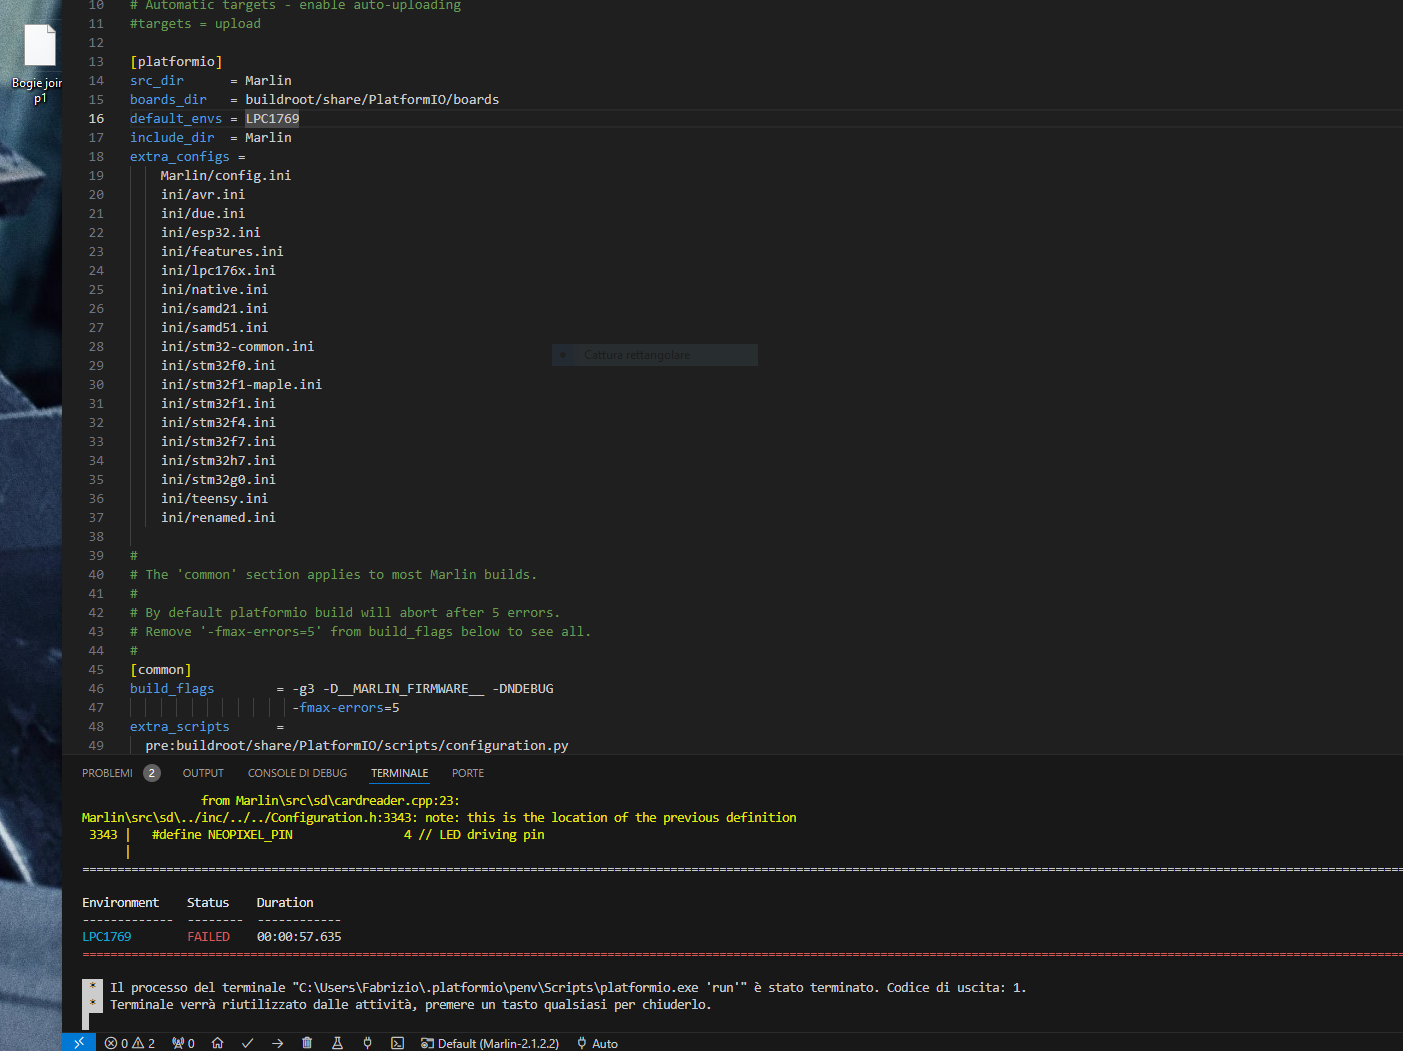Screen dimensions: 1403x1051
Task: Open new PlatformIO terminal icon
Action: pos(397,1043)
